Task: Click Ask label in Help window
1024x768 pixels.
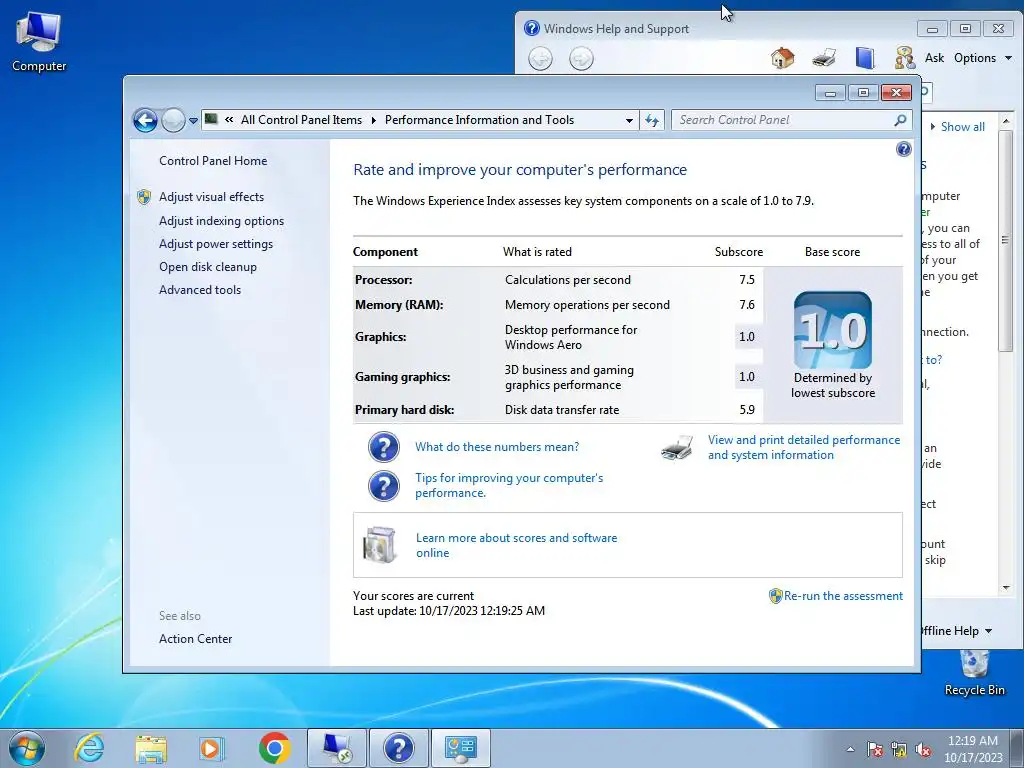Action: 934,58
